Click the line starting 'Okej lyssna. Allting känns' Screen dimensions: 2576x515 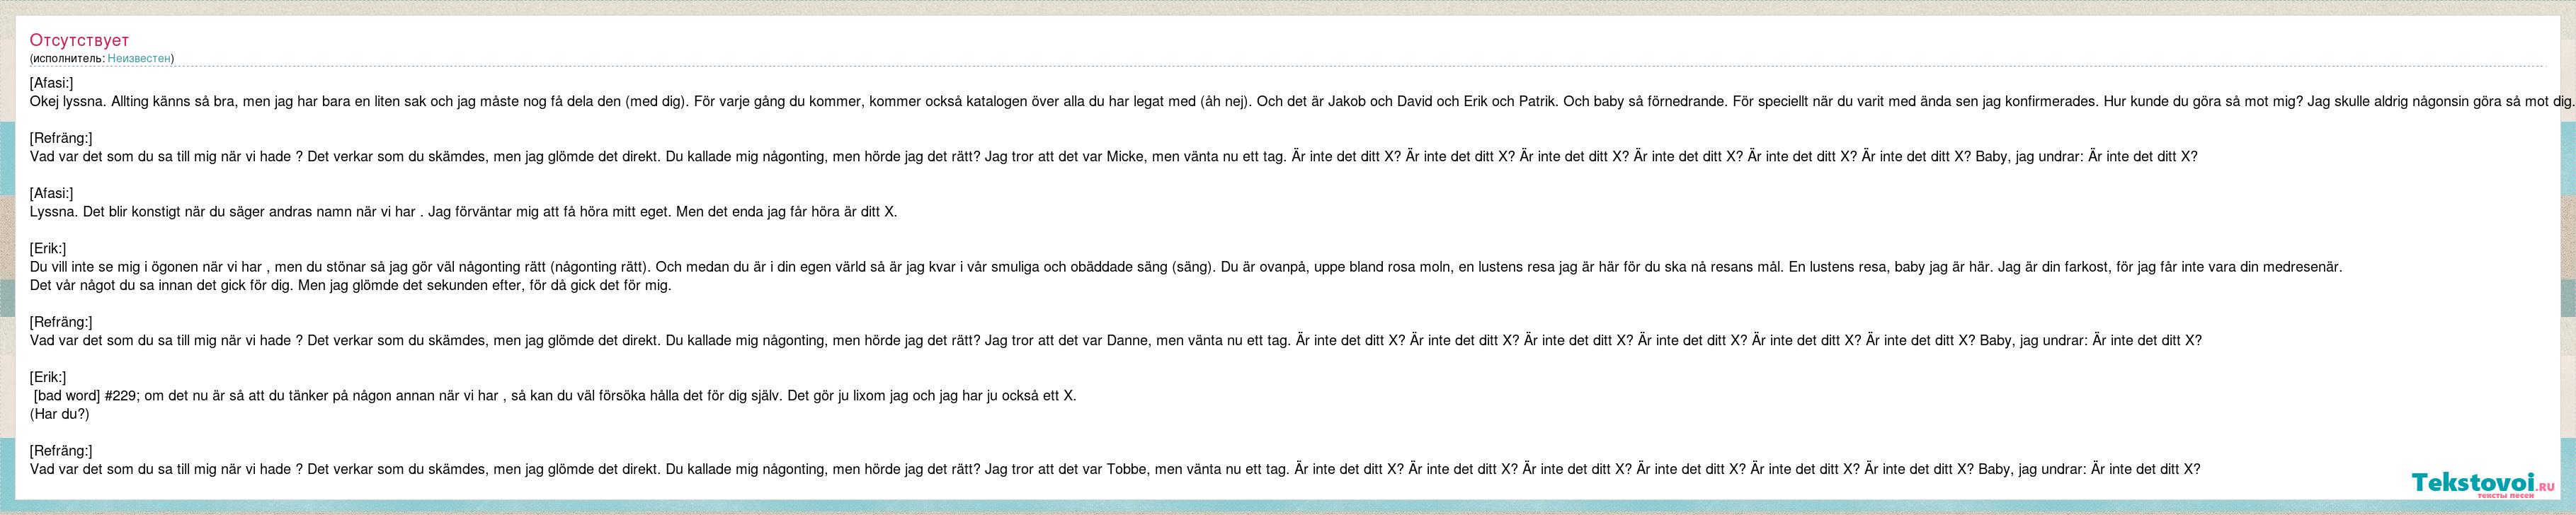pyautogui.click(x=1302, y=101)
